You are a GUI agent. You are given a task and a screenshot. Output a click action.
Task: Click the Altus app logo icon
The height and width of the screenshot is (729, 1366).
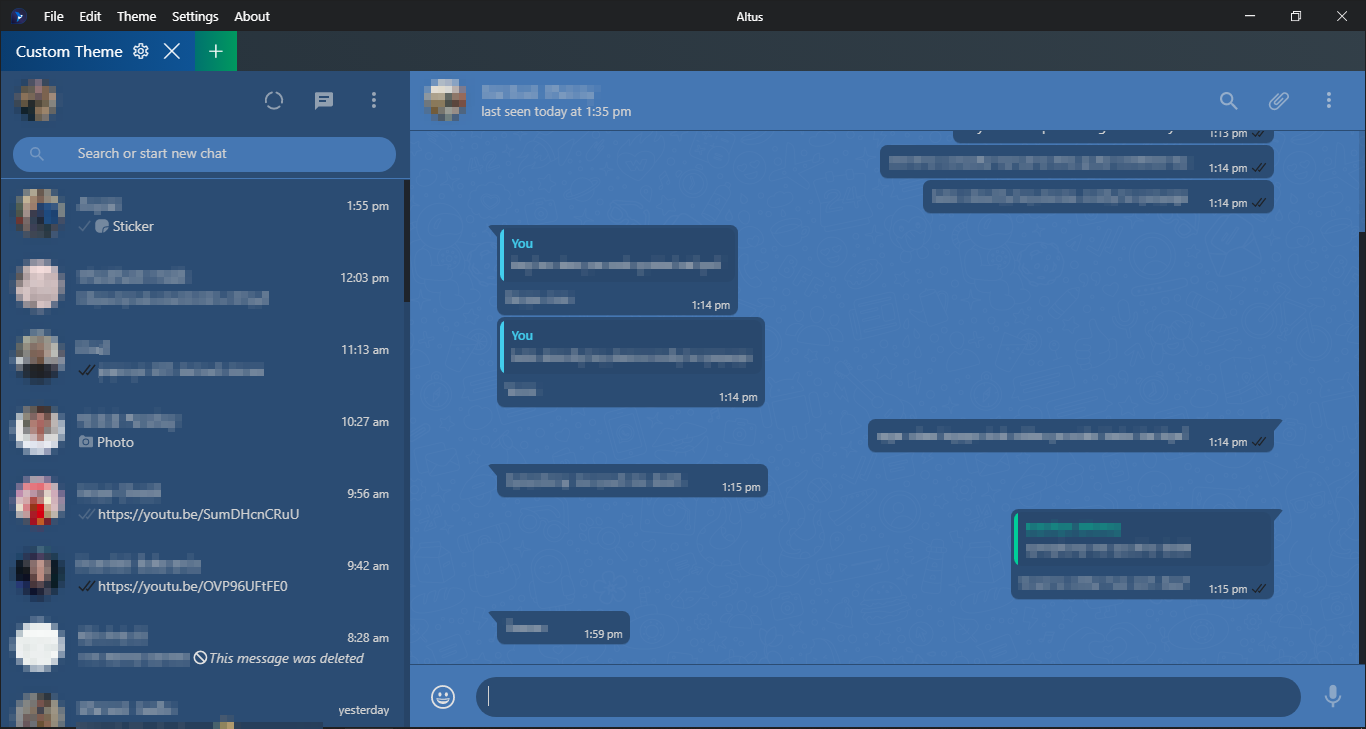tap(18, 16)
